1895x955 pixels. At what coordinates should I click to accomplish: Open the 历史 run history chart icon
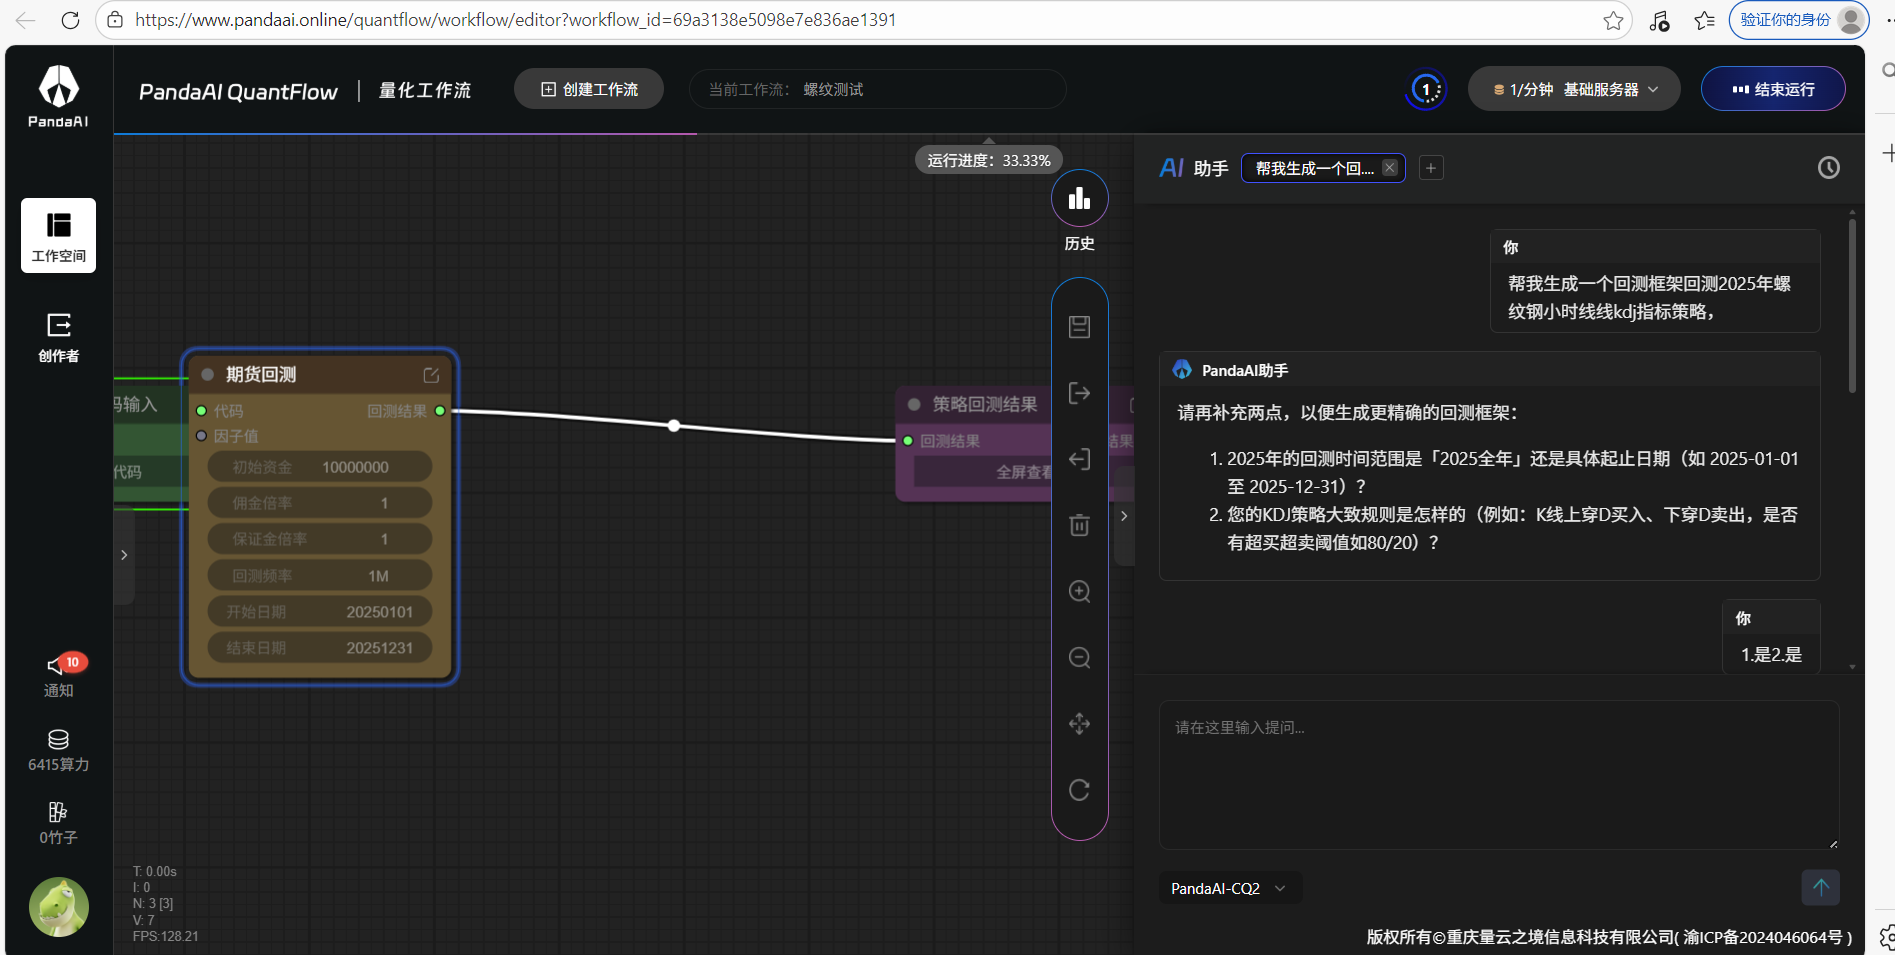pyautogui.click(x=1079, y=198)
